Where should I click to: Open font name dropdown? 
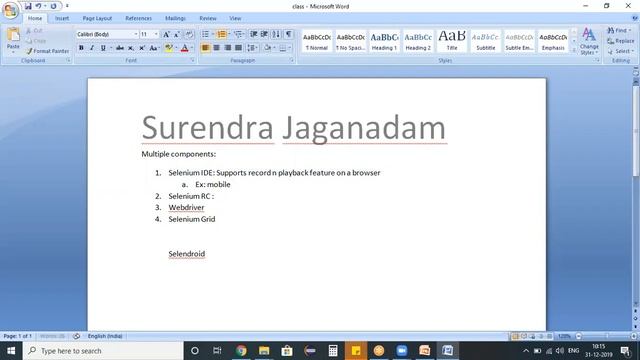(136, 35)
